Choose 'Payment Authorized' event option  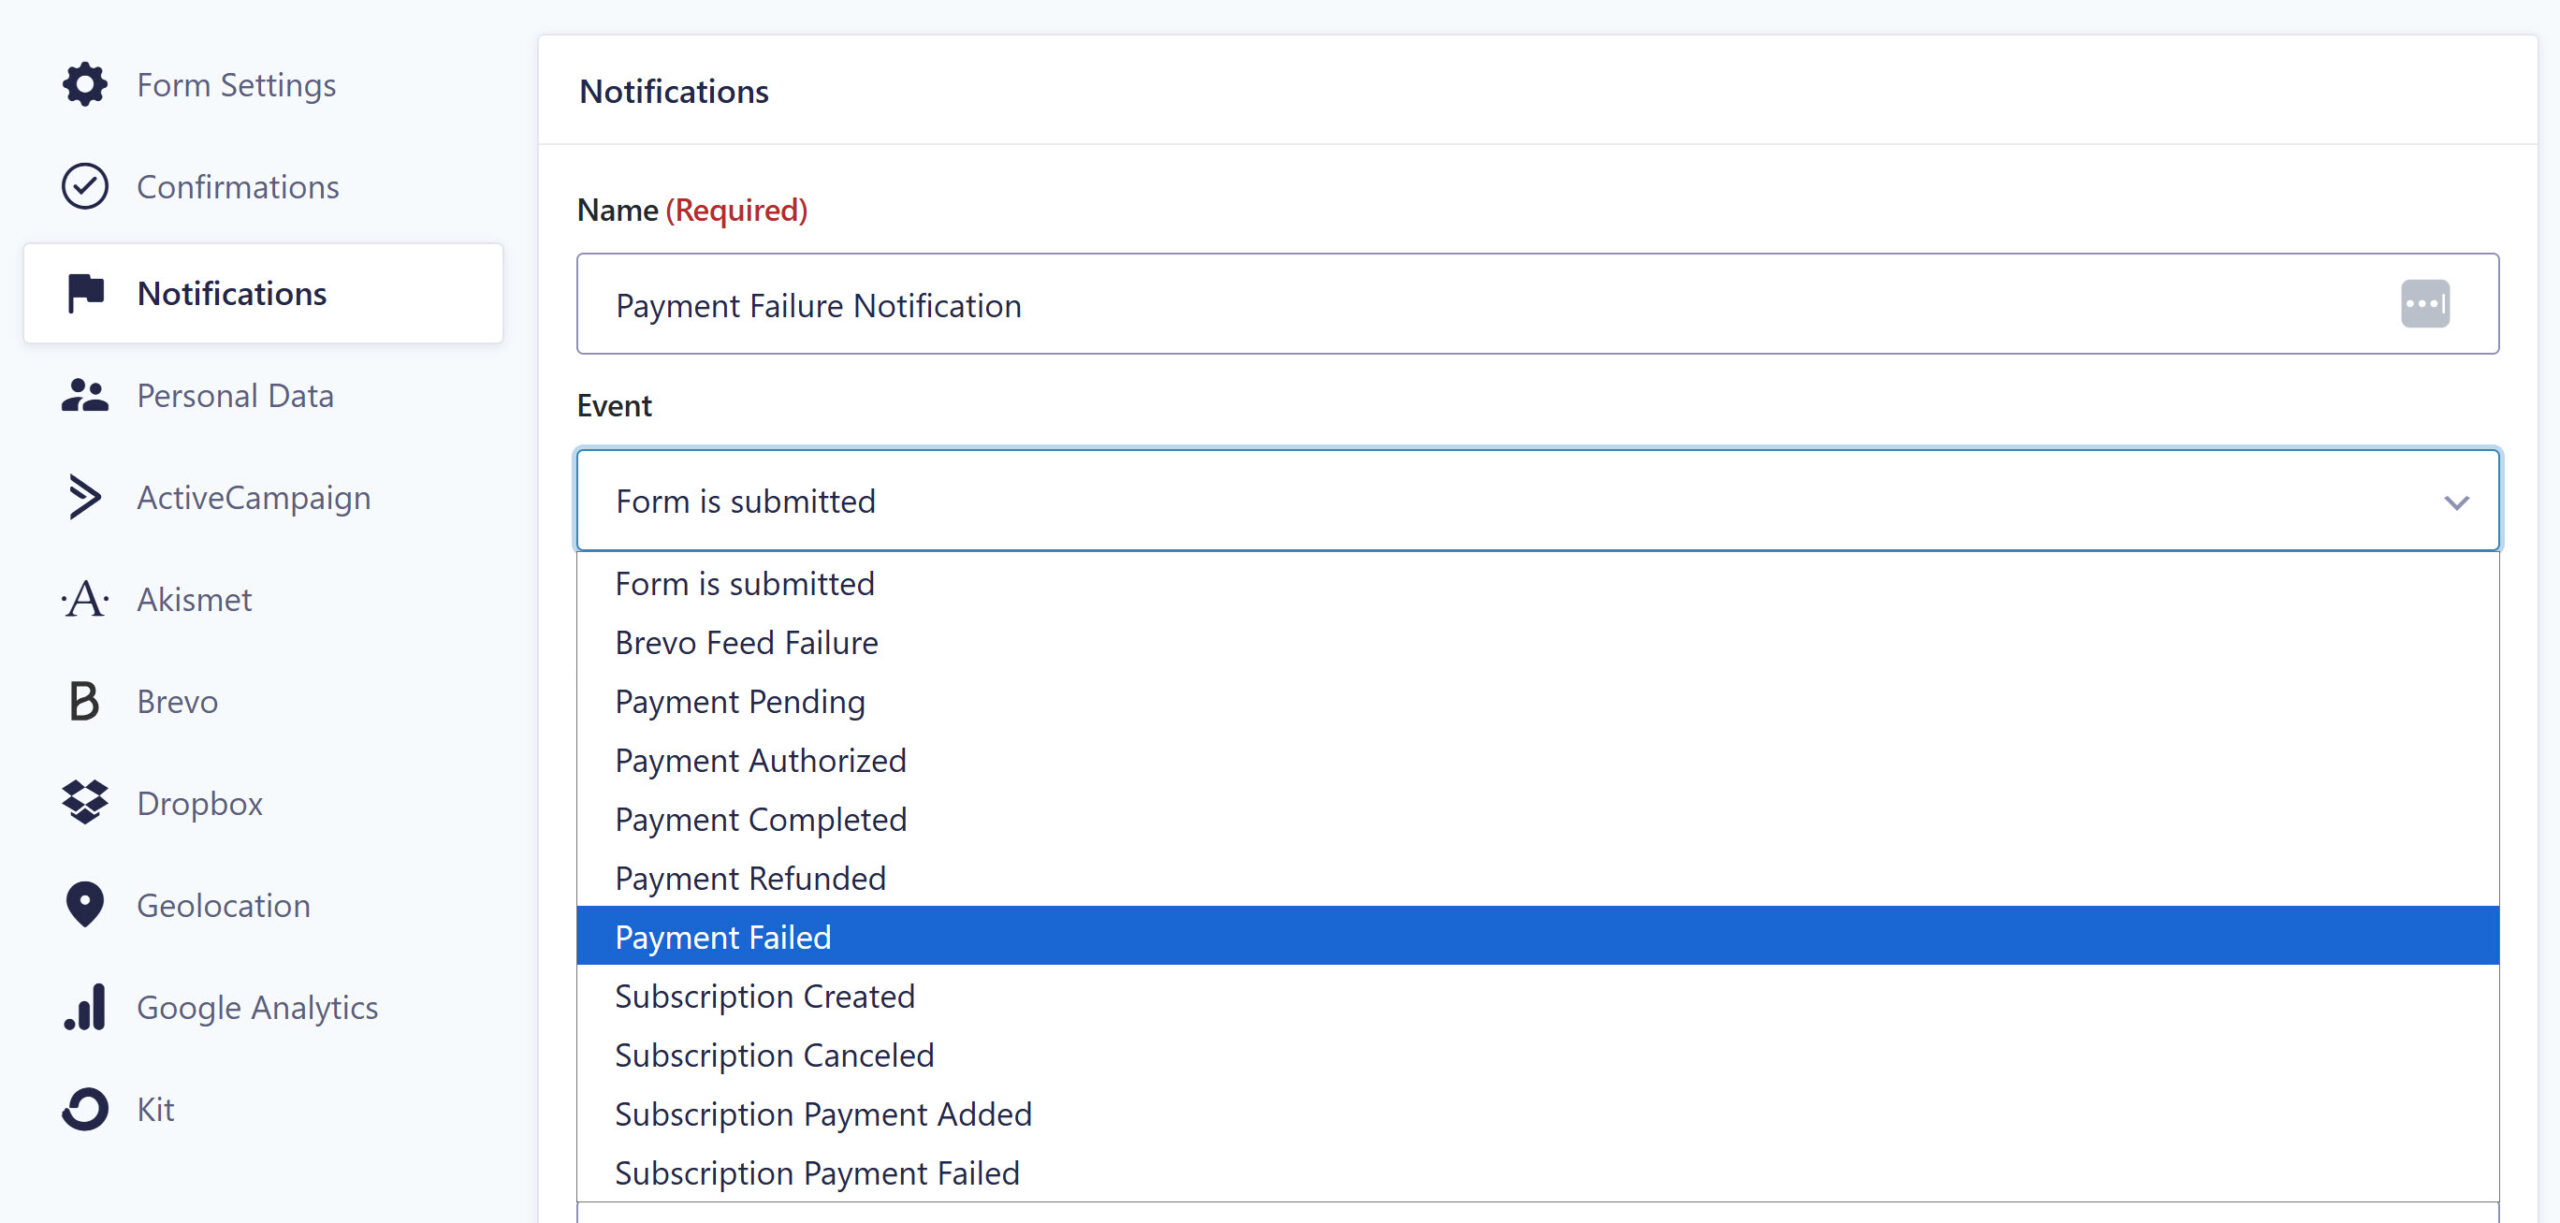pyautogui.click(x=1538, y=760)
